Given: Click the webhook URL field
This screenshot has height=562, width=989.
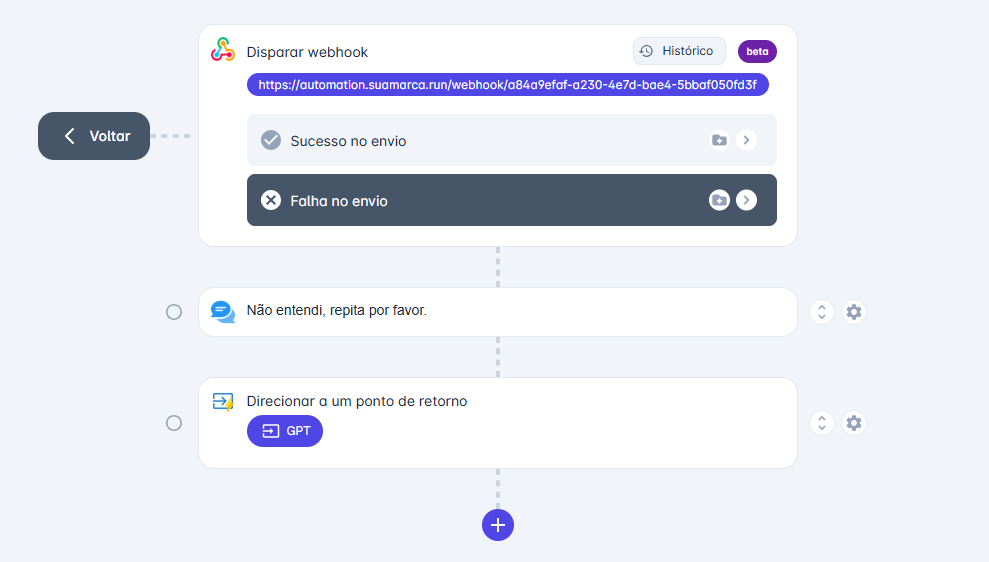Looking at the screenshot, I should pos(507,85).
